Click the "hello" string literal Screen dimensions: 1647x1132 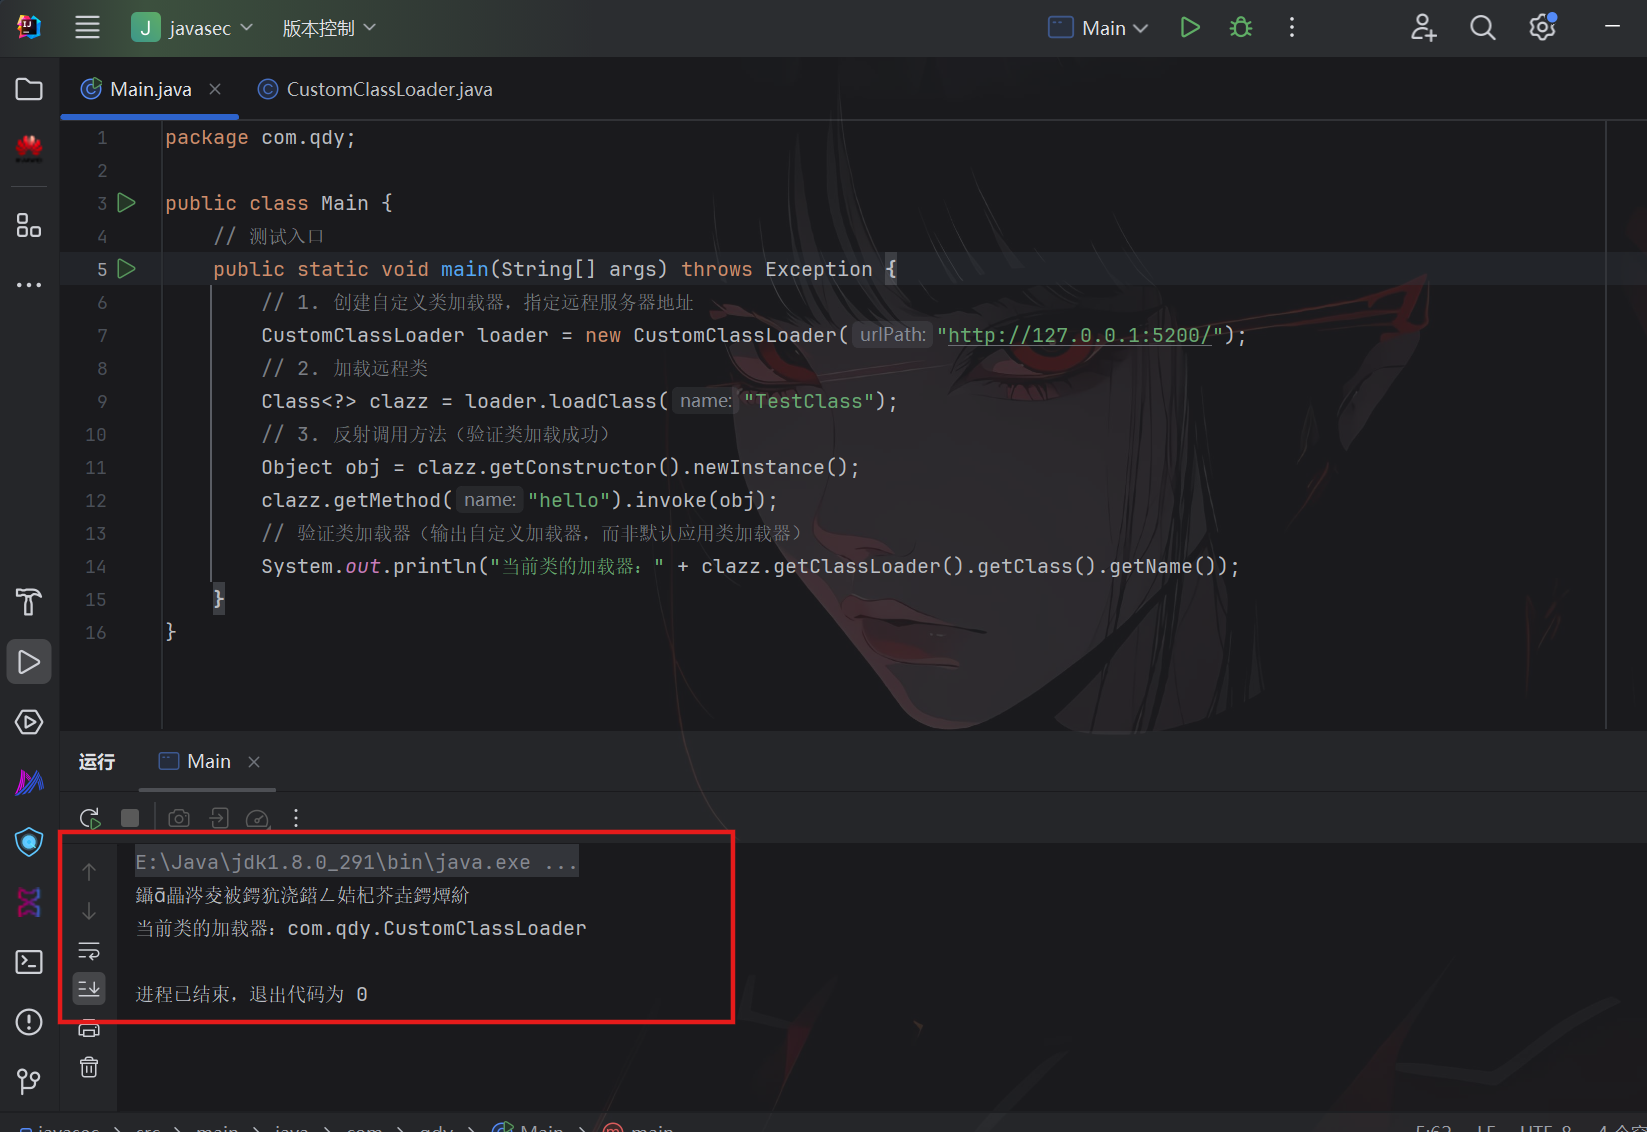click(x=569, y=500)
